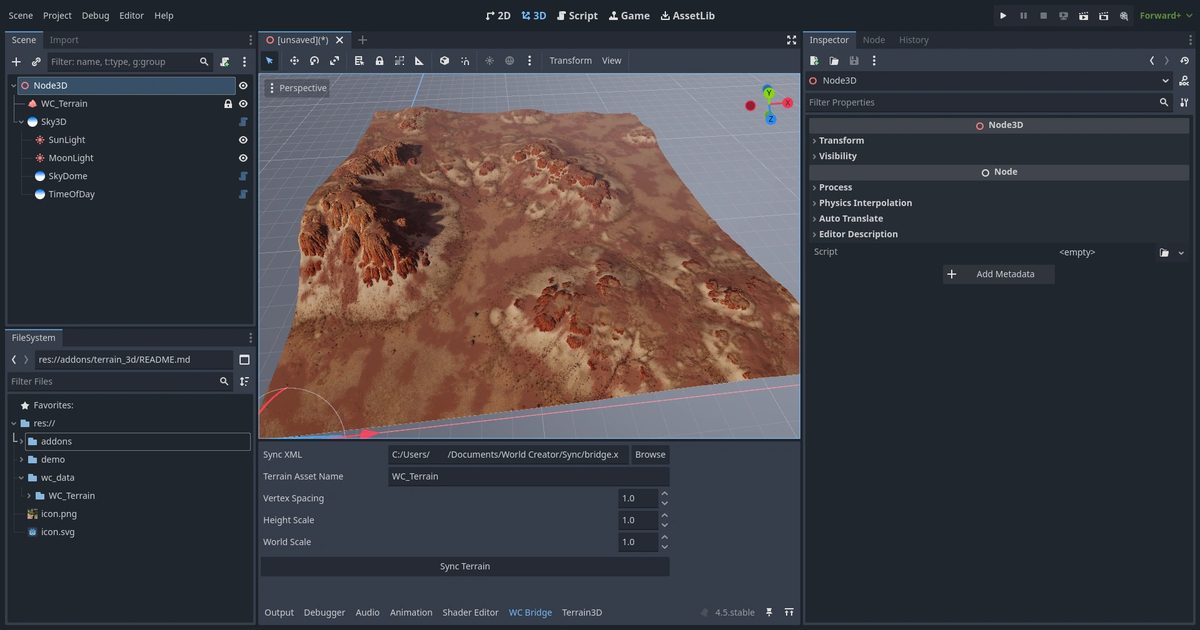Enable the ruler measurement tool

(419, 61)
